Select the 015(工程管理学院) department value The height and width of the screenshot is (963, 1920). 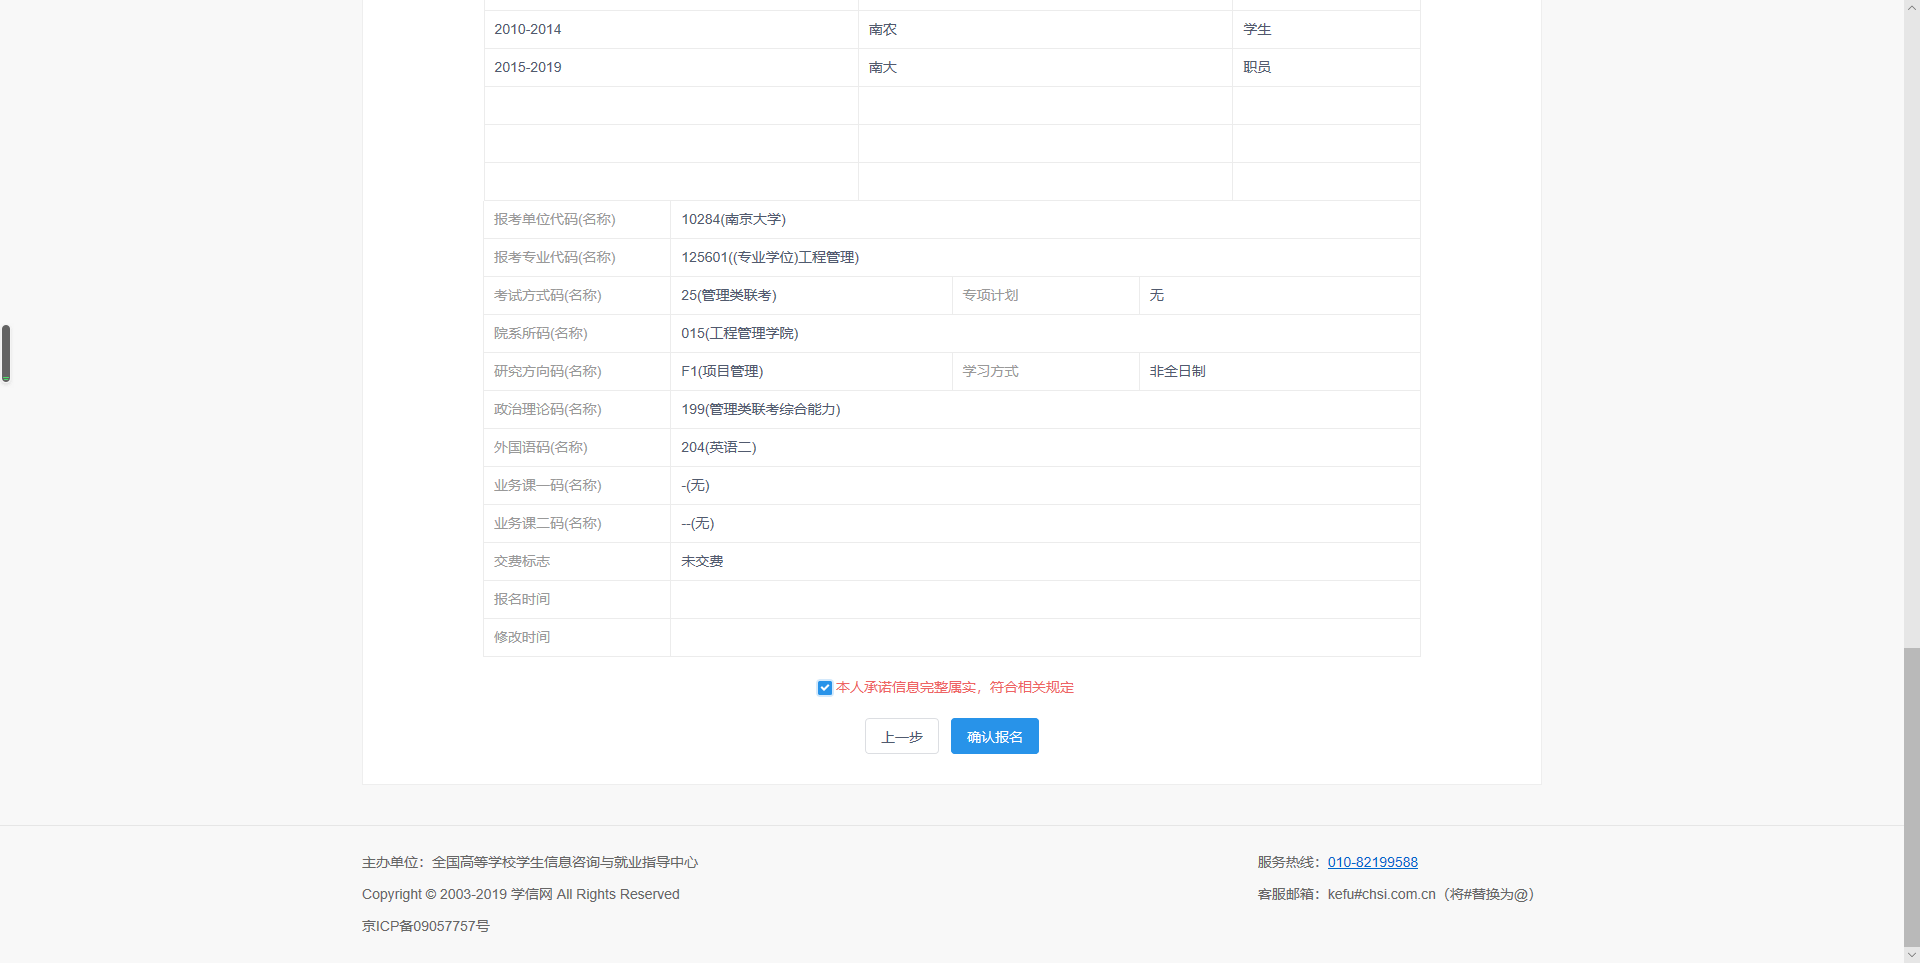click(739, 333)
